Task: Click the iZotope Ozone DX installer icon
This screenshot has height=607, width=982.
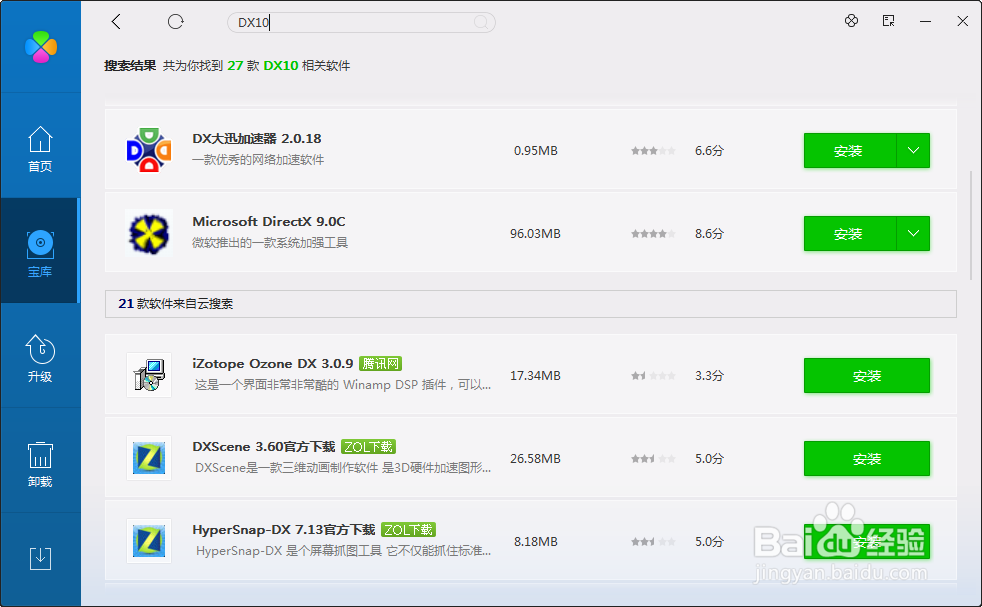Action: click(x=149, y=375)
